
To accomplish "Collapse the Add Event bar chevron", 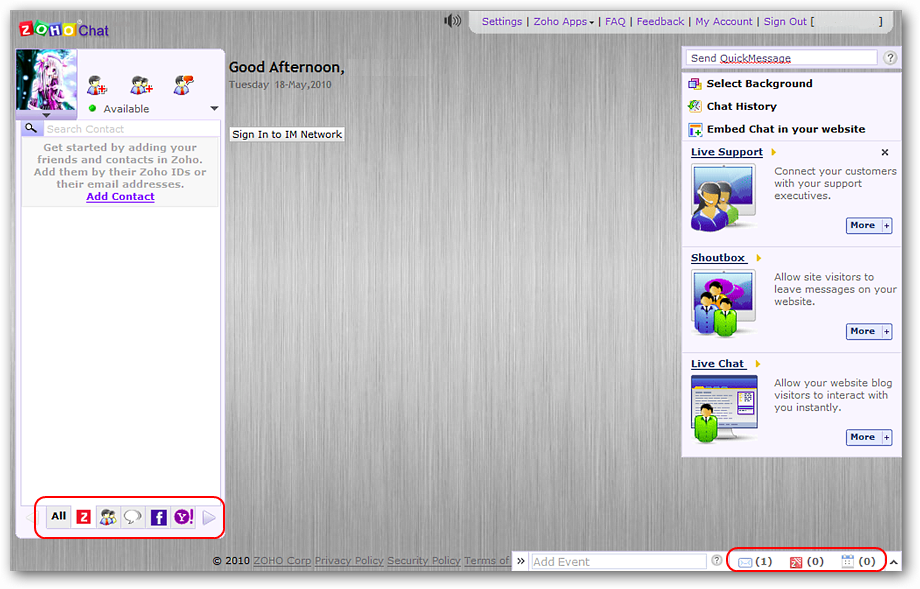I will 520,561.
